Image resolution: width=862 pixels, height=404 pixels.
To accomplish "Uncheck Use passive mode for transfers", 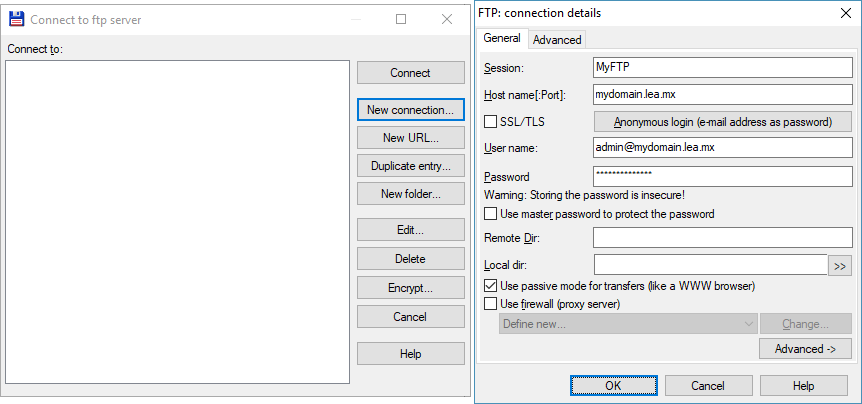I will click(x=490, y=286).
